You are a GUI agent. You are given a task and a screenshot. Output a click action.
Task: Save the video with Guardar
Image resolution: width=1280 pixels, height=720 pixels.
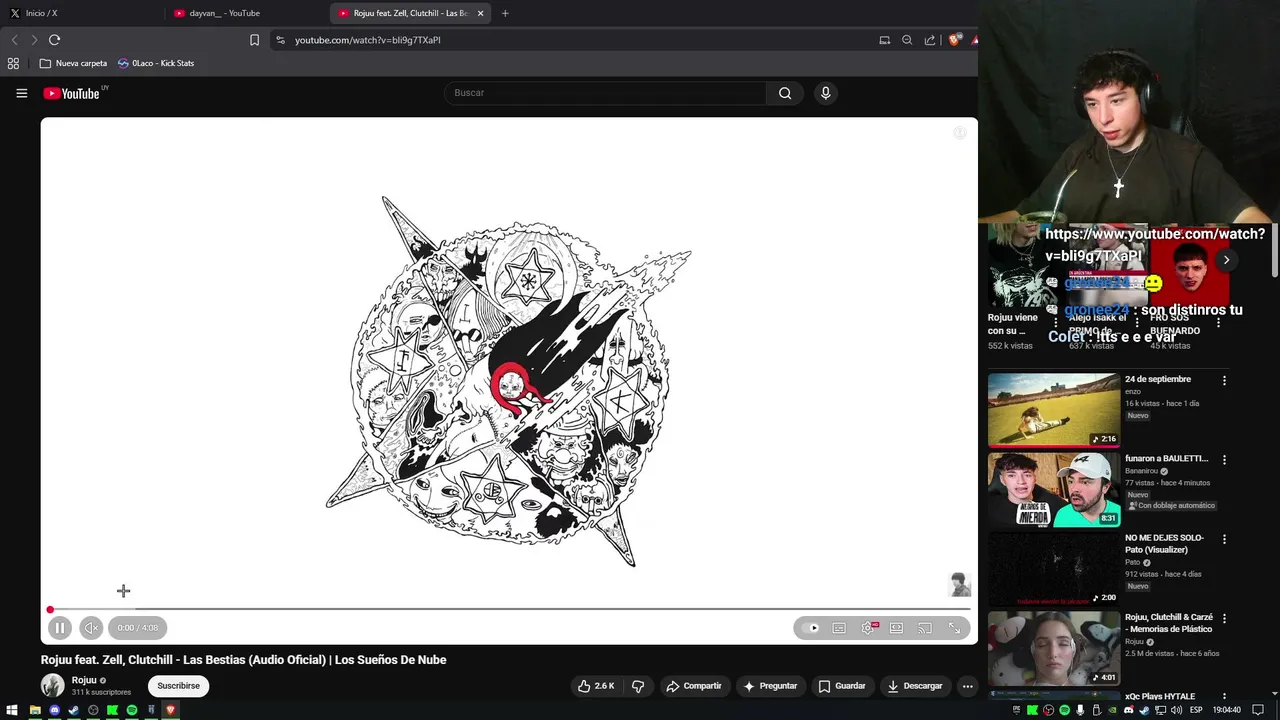click(841, 686)
